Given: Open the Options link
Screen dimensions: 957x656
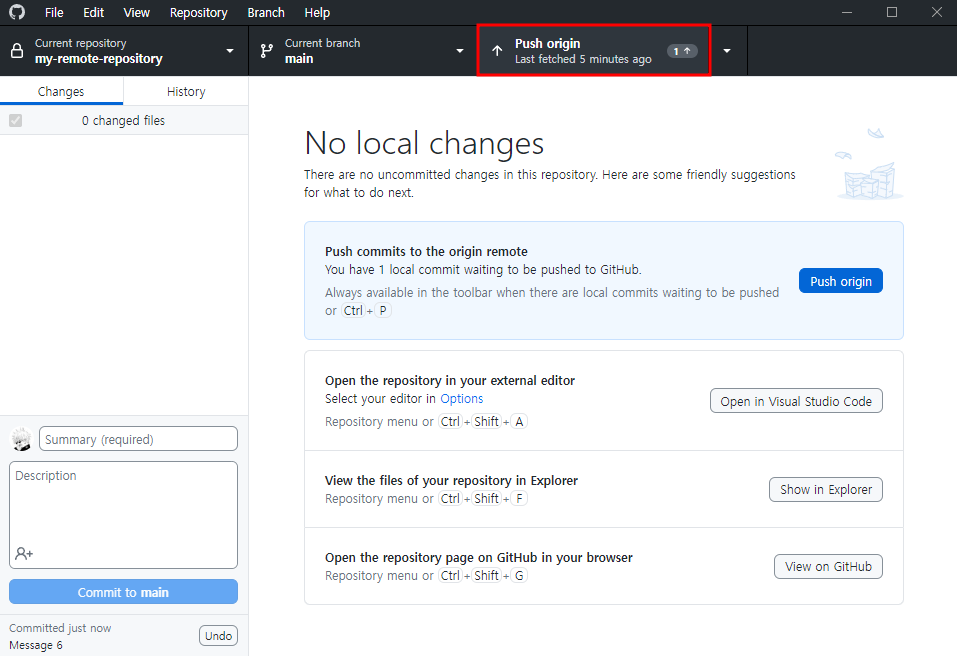Looking at the screenshot, I should [461, 398].
